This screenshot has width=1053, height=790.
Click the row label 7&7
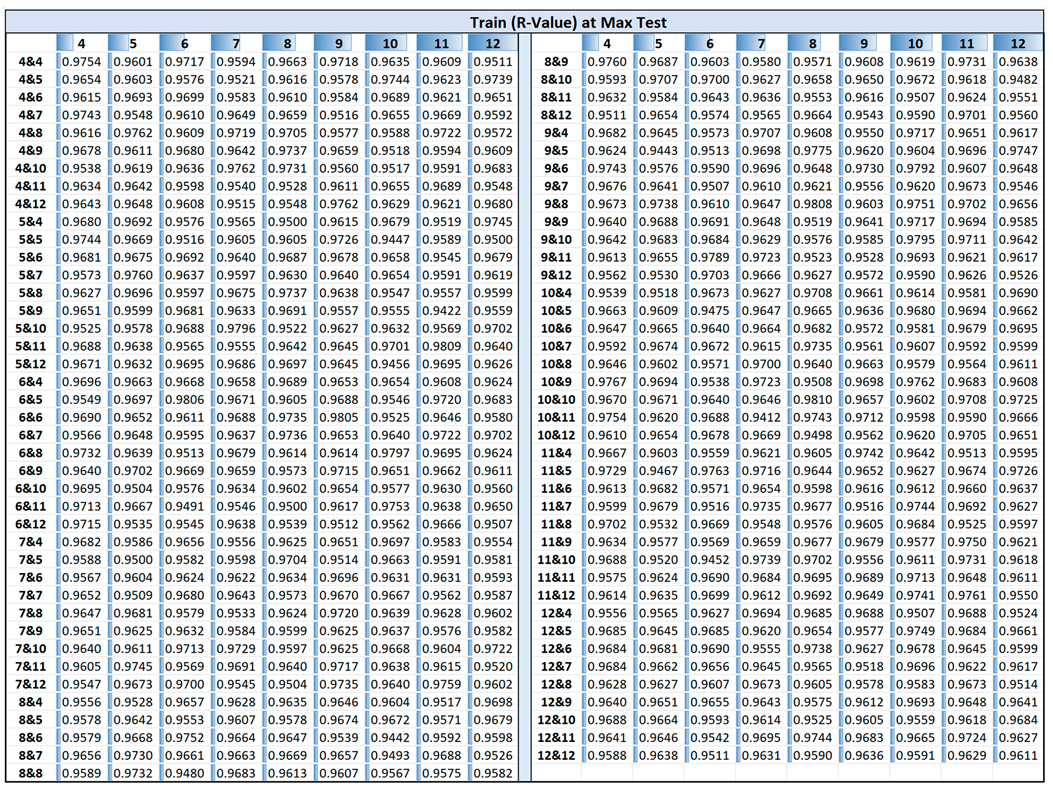[30, 596]
